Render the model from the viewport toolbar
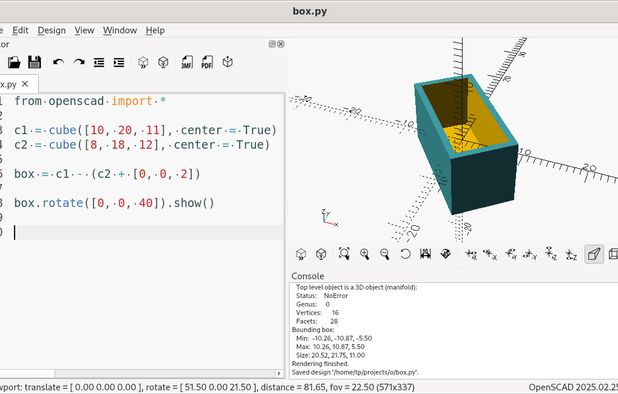The image size is (618, 394). pos(321,254)
